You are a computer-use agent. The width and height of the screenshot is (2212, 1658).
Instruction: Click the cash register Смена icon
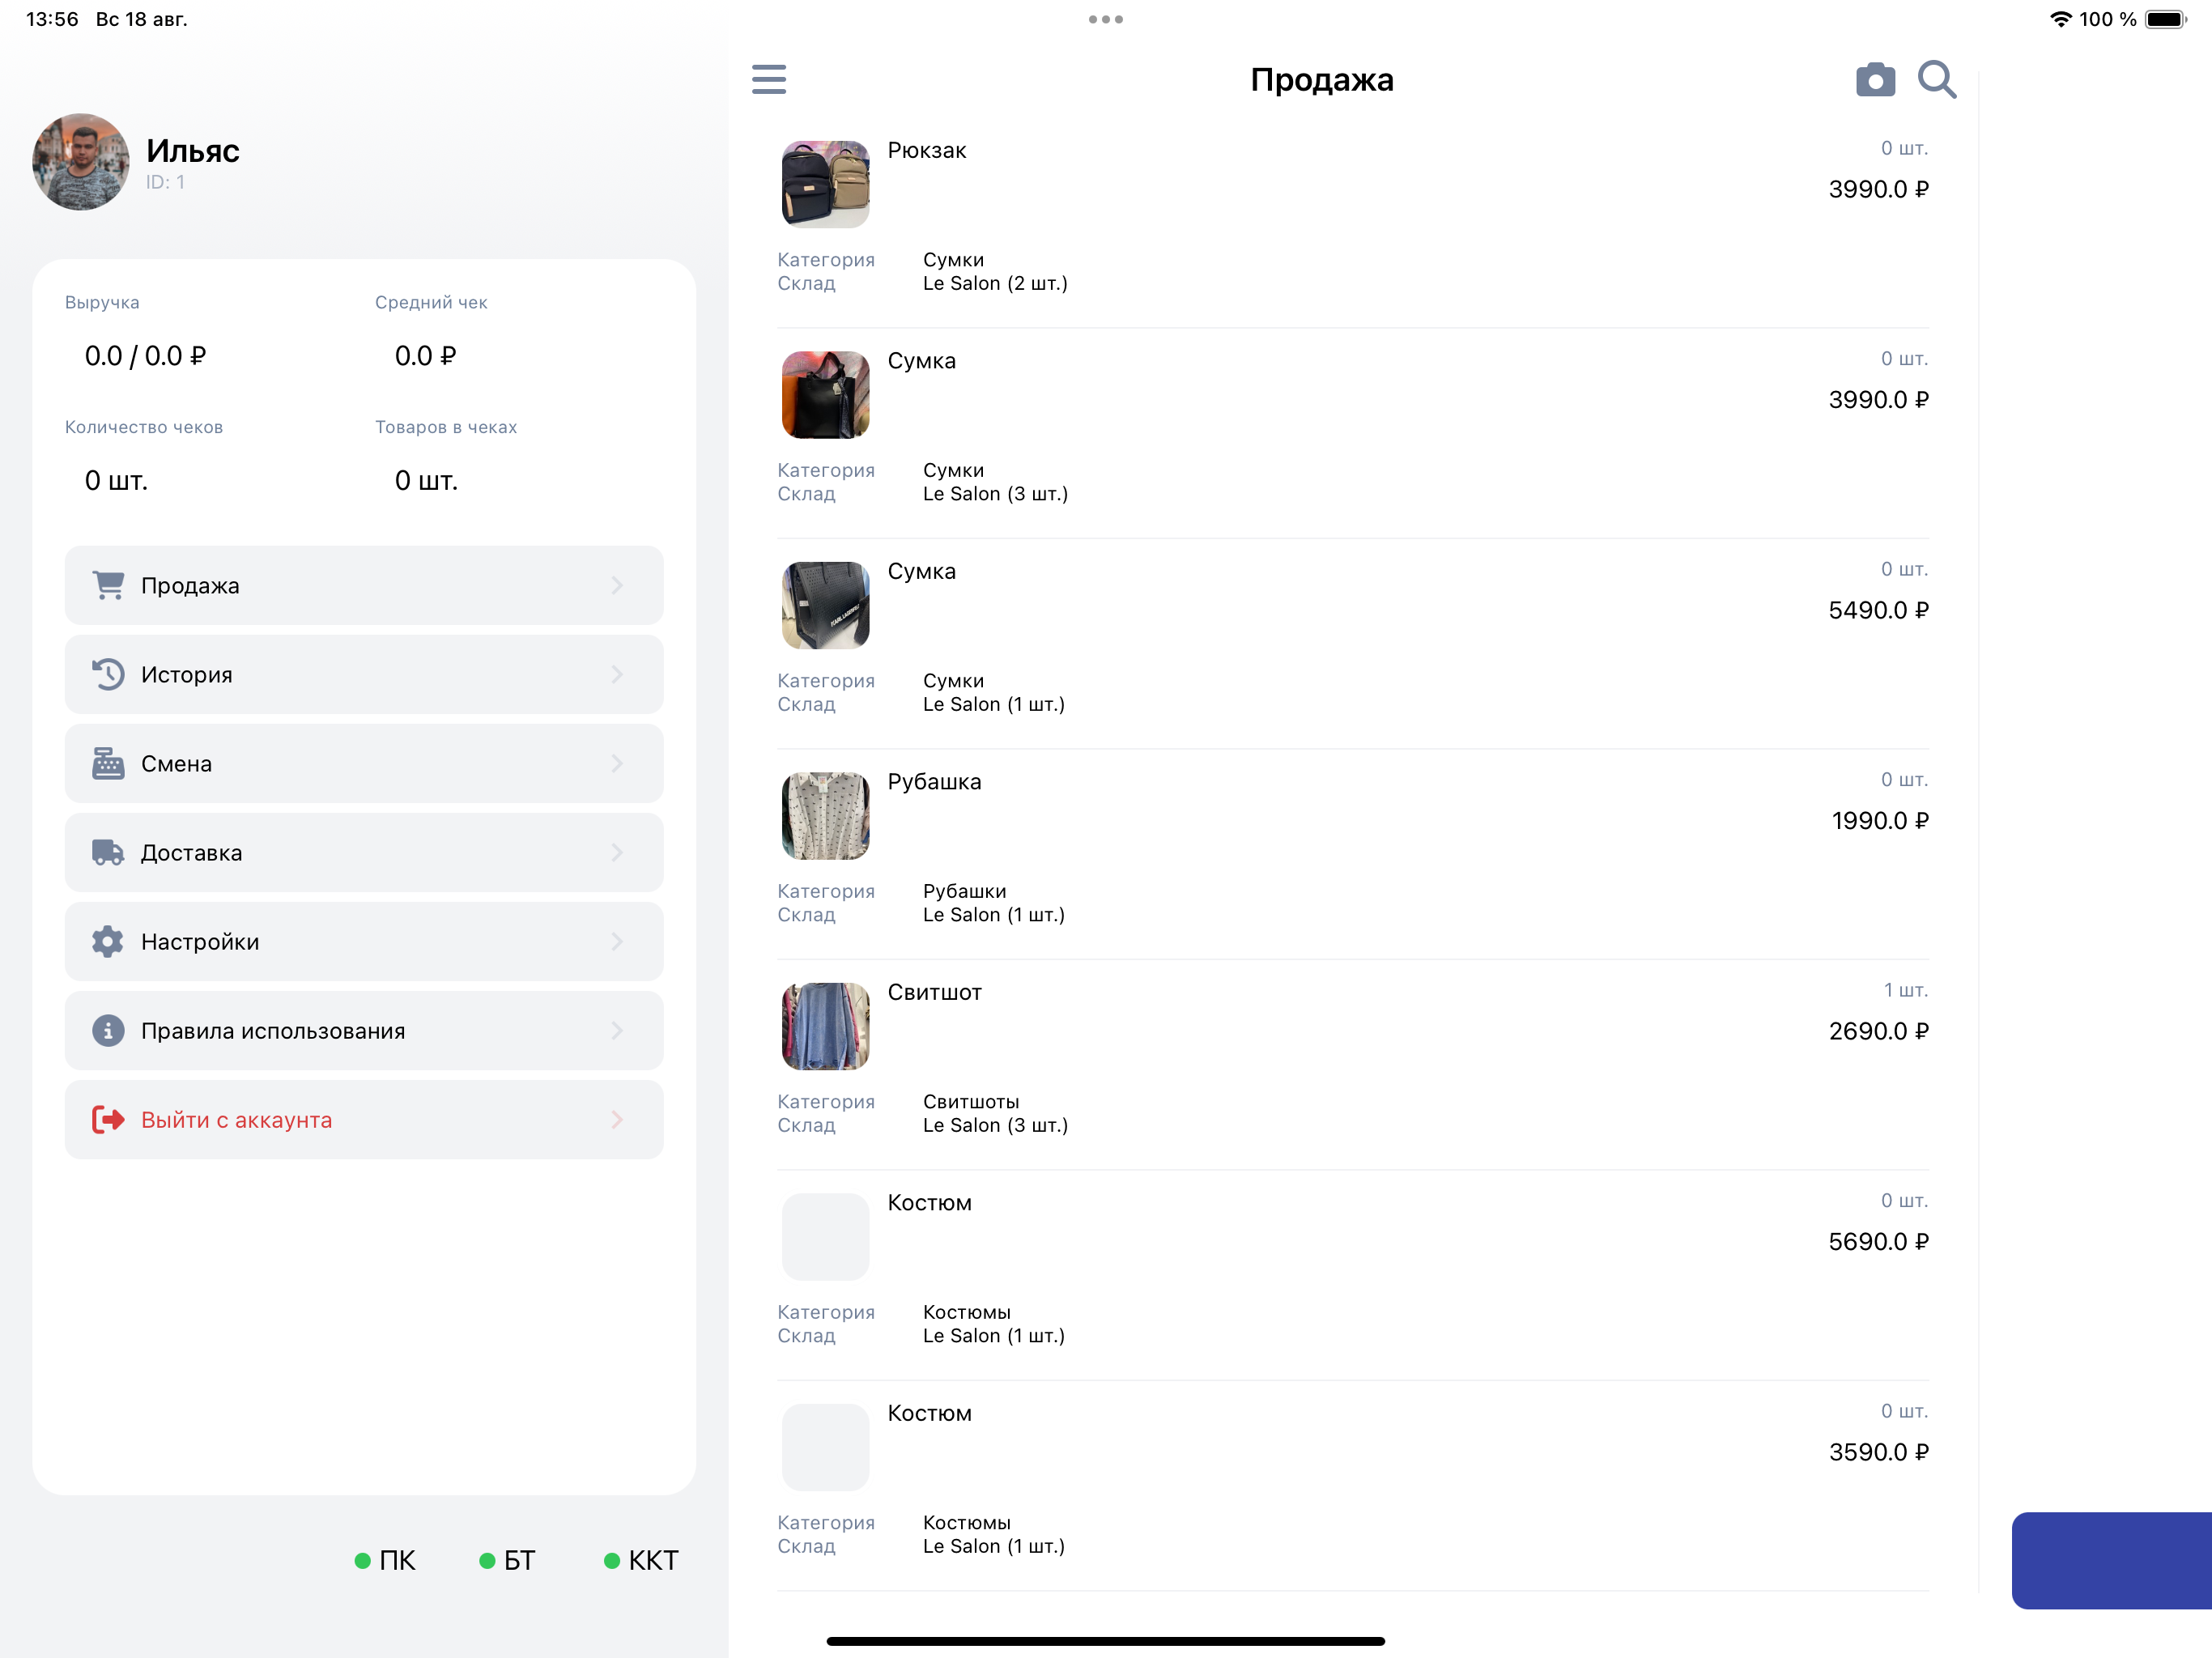(x=108, y=763)
